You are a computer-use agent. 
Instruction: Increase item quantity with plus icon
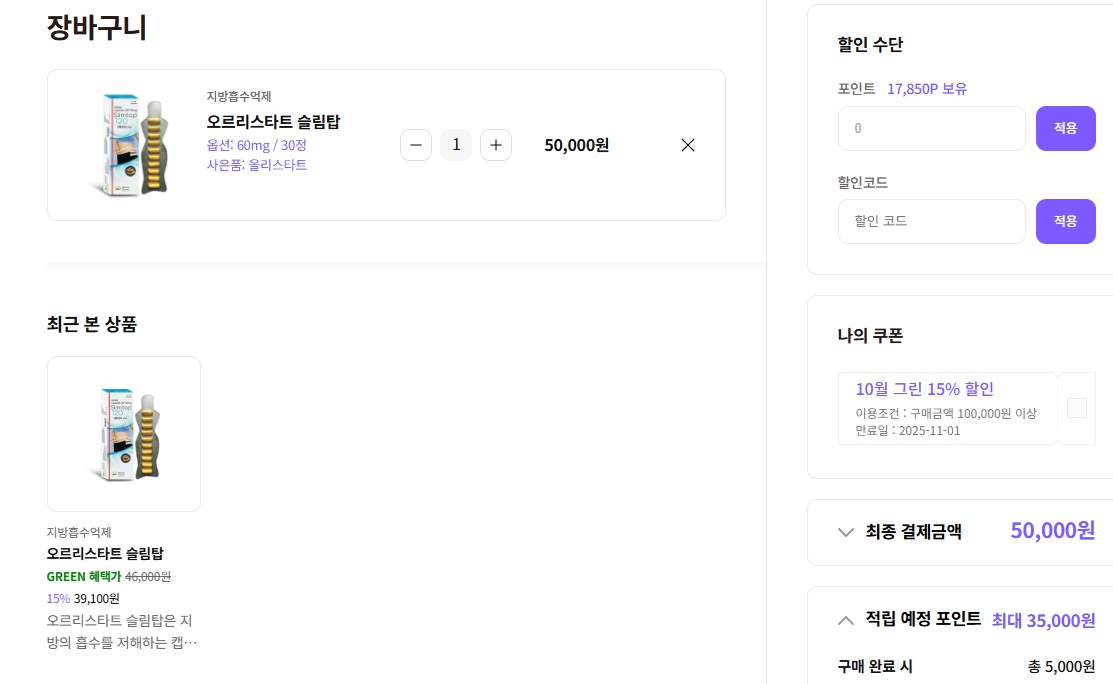click(496, 145)
